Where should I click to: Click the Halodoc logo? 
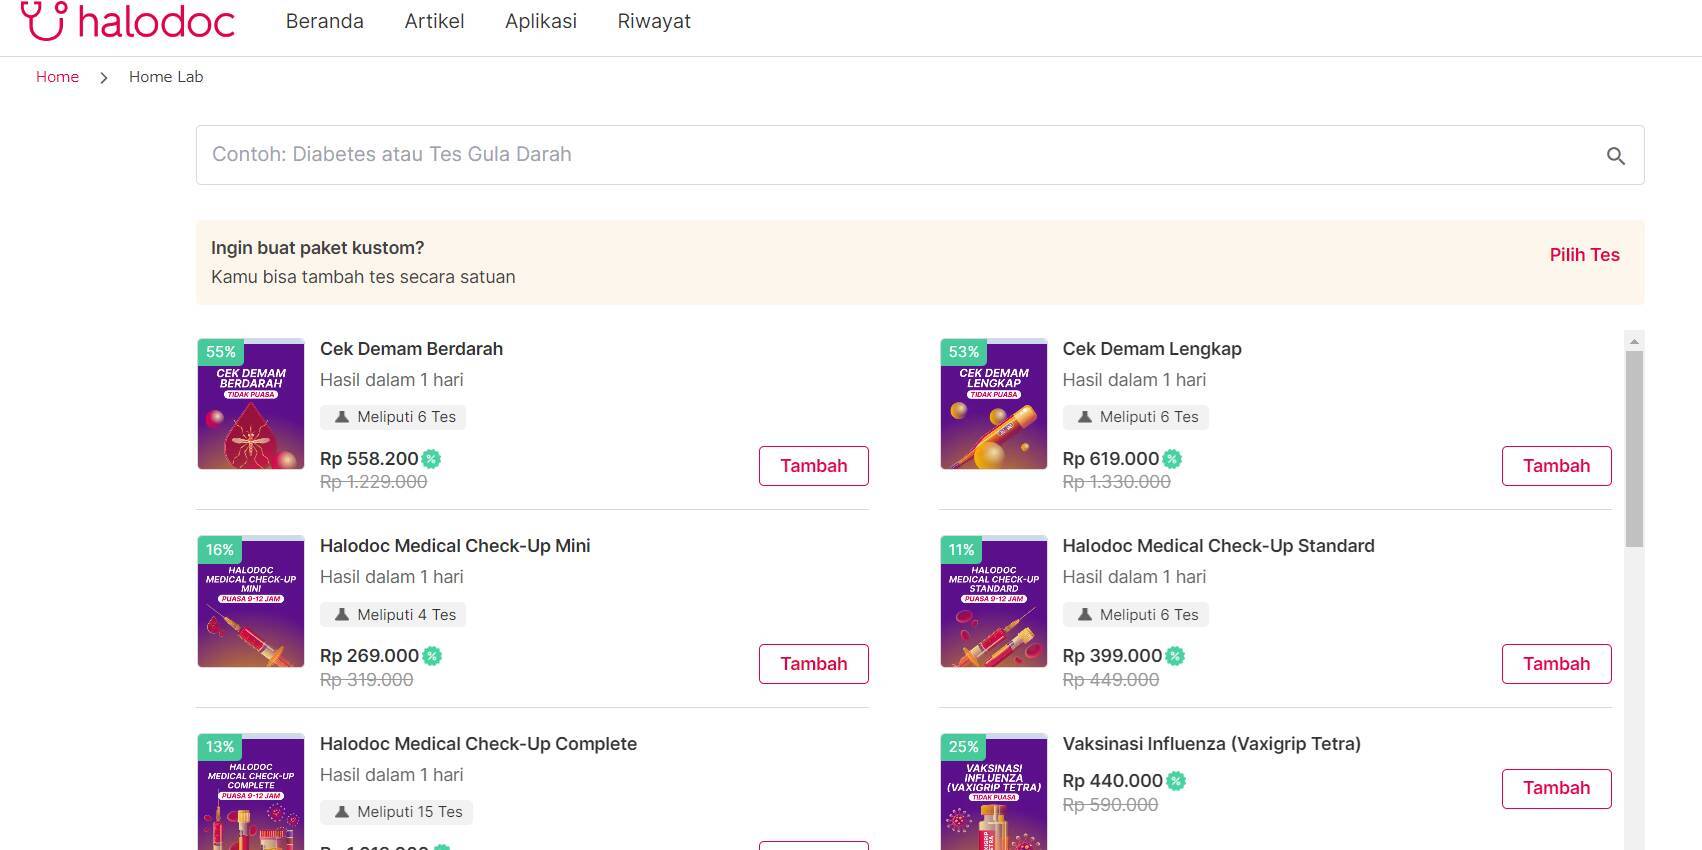pyautogui.click(x=128, y=21)
